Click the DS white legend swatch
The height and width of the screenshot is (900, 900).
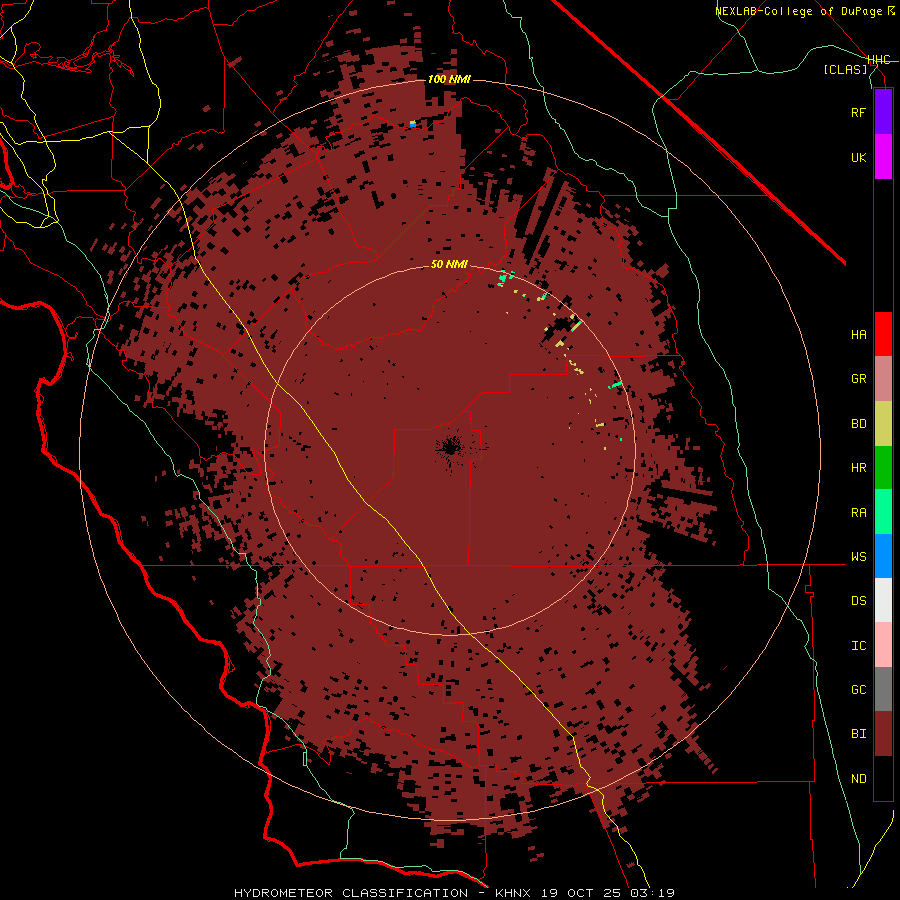click(883, 600)
